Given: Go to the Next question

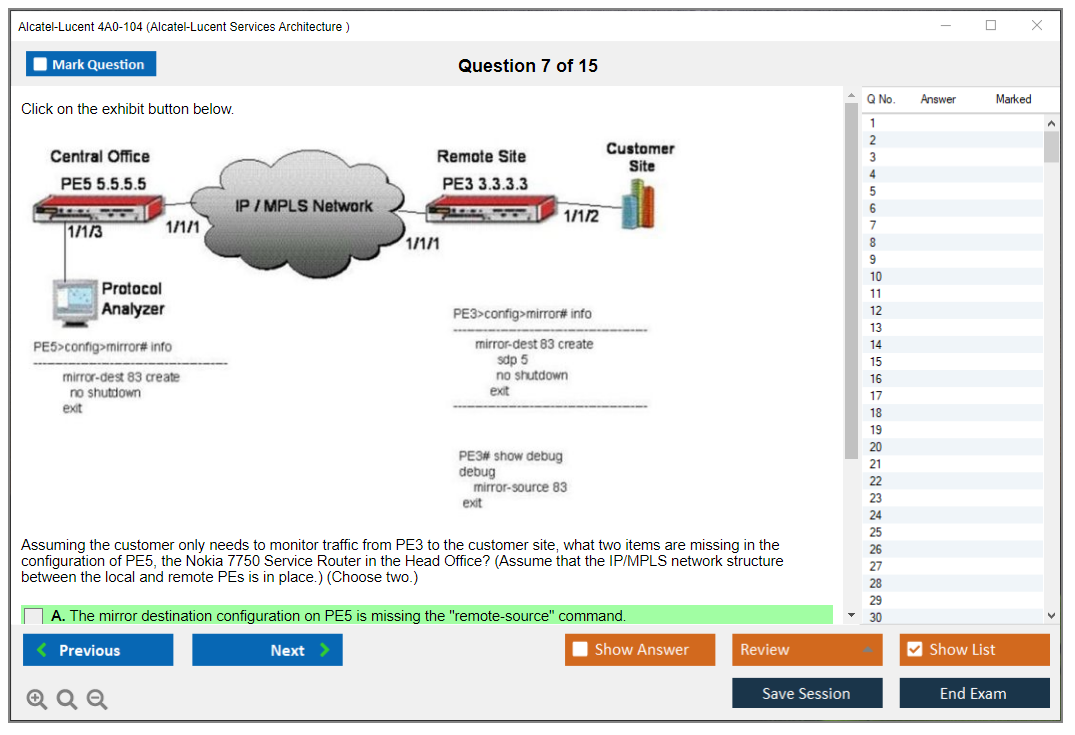Looking at the screenshot, I should tap(267, 650).
